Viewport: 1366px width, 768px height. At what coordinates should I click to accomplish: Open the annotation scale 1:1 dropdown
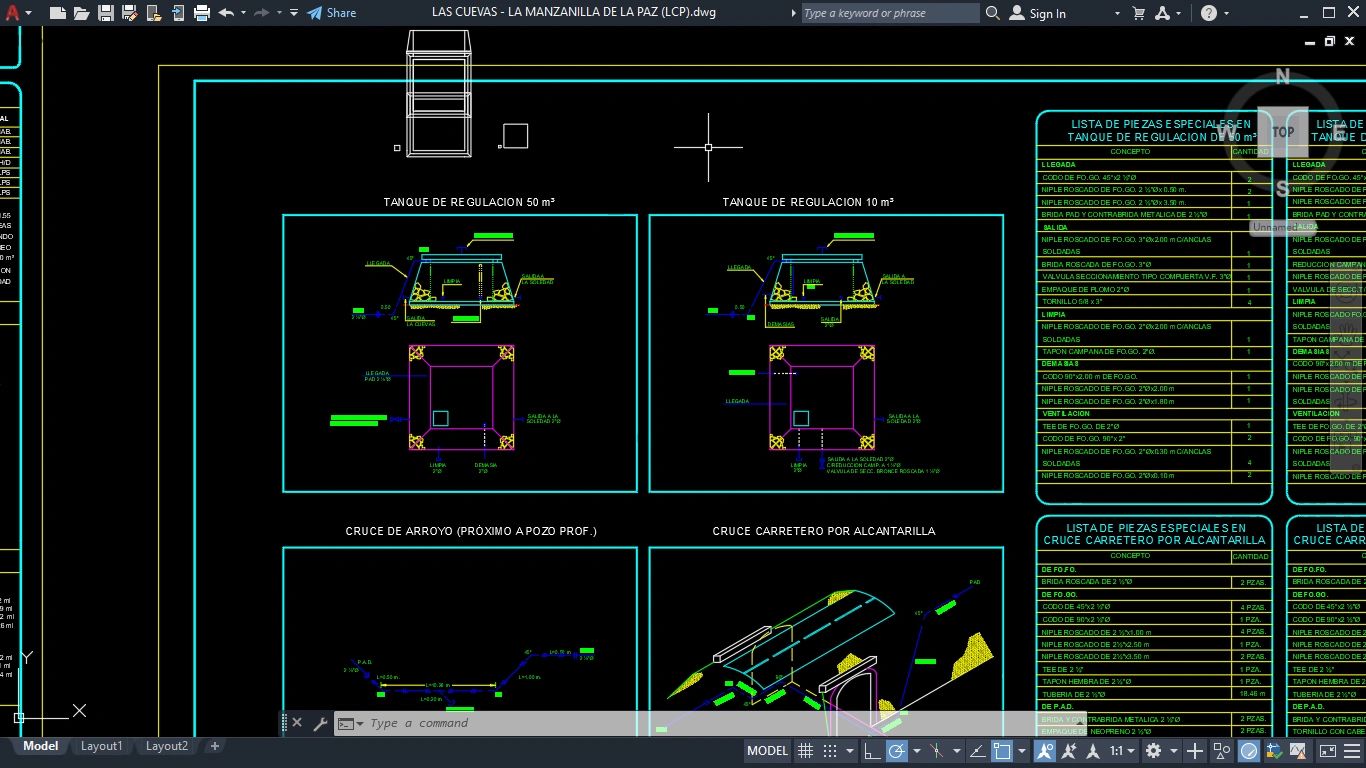pyautogui.click(x=1123, y=751)
